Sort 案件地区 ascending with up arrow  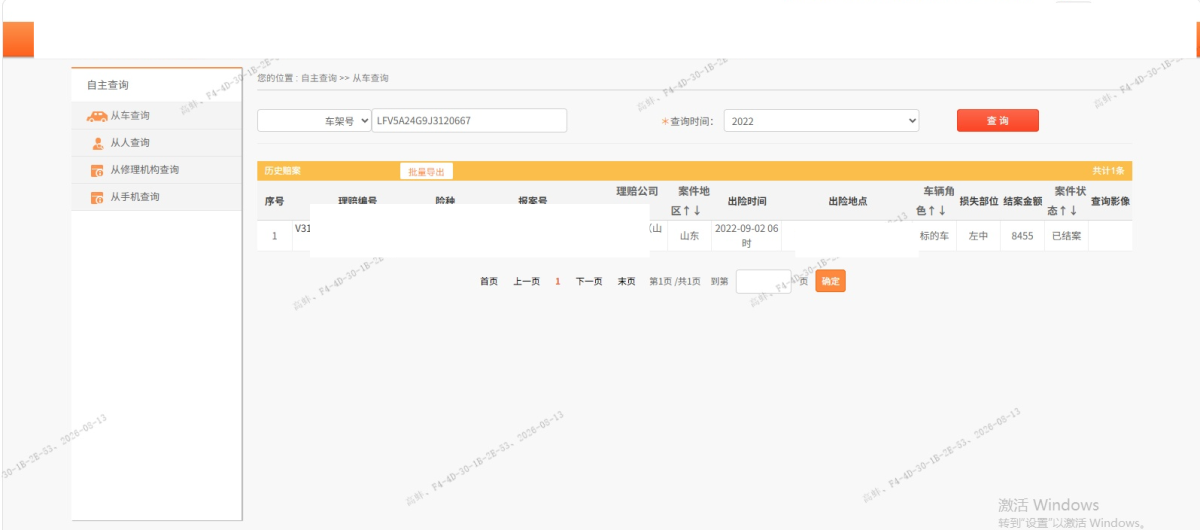click(x=686, y=211)
